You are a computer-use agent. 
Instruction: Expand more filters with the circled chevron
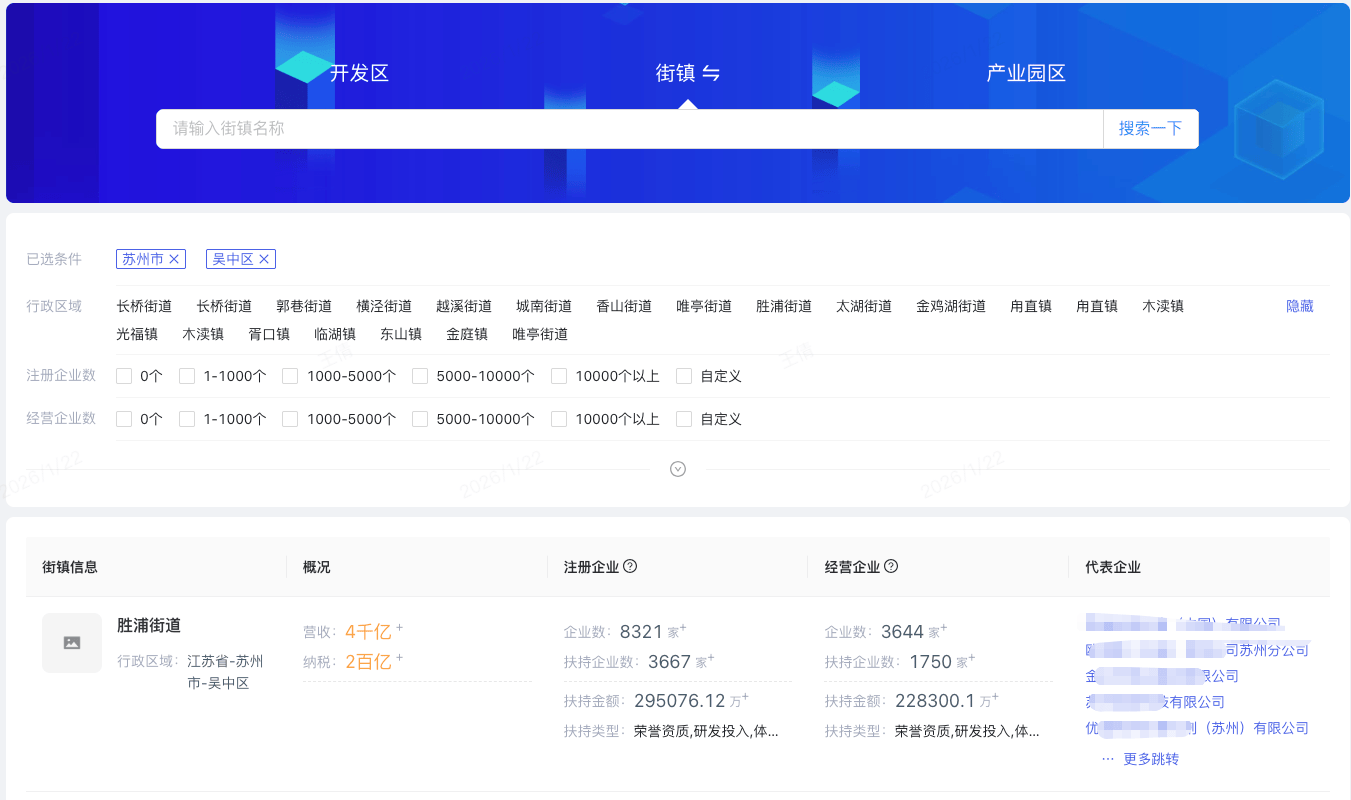pyautogui.click(x=678, y=469)
